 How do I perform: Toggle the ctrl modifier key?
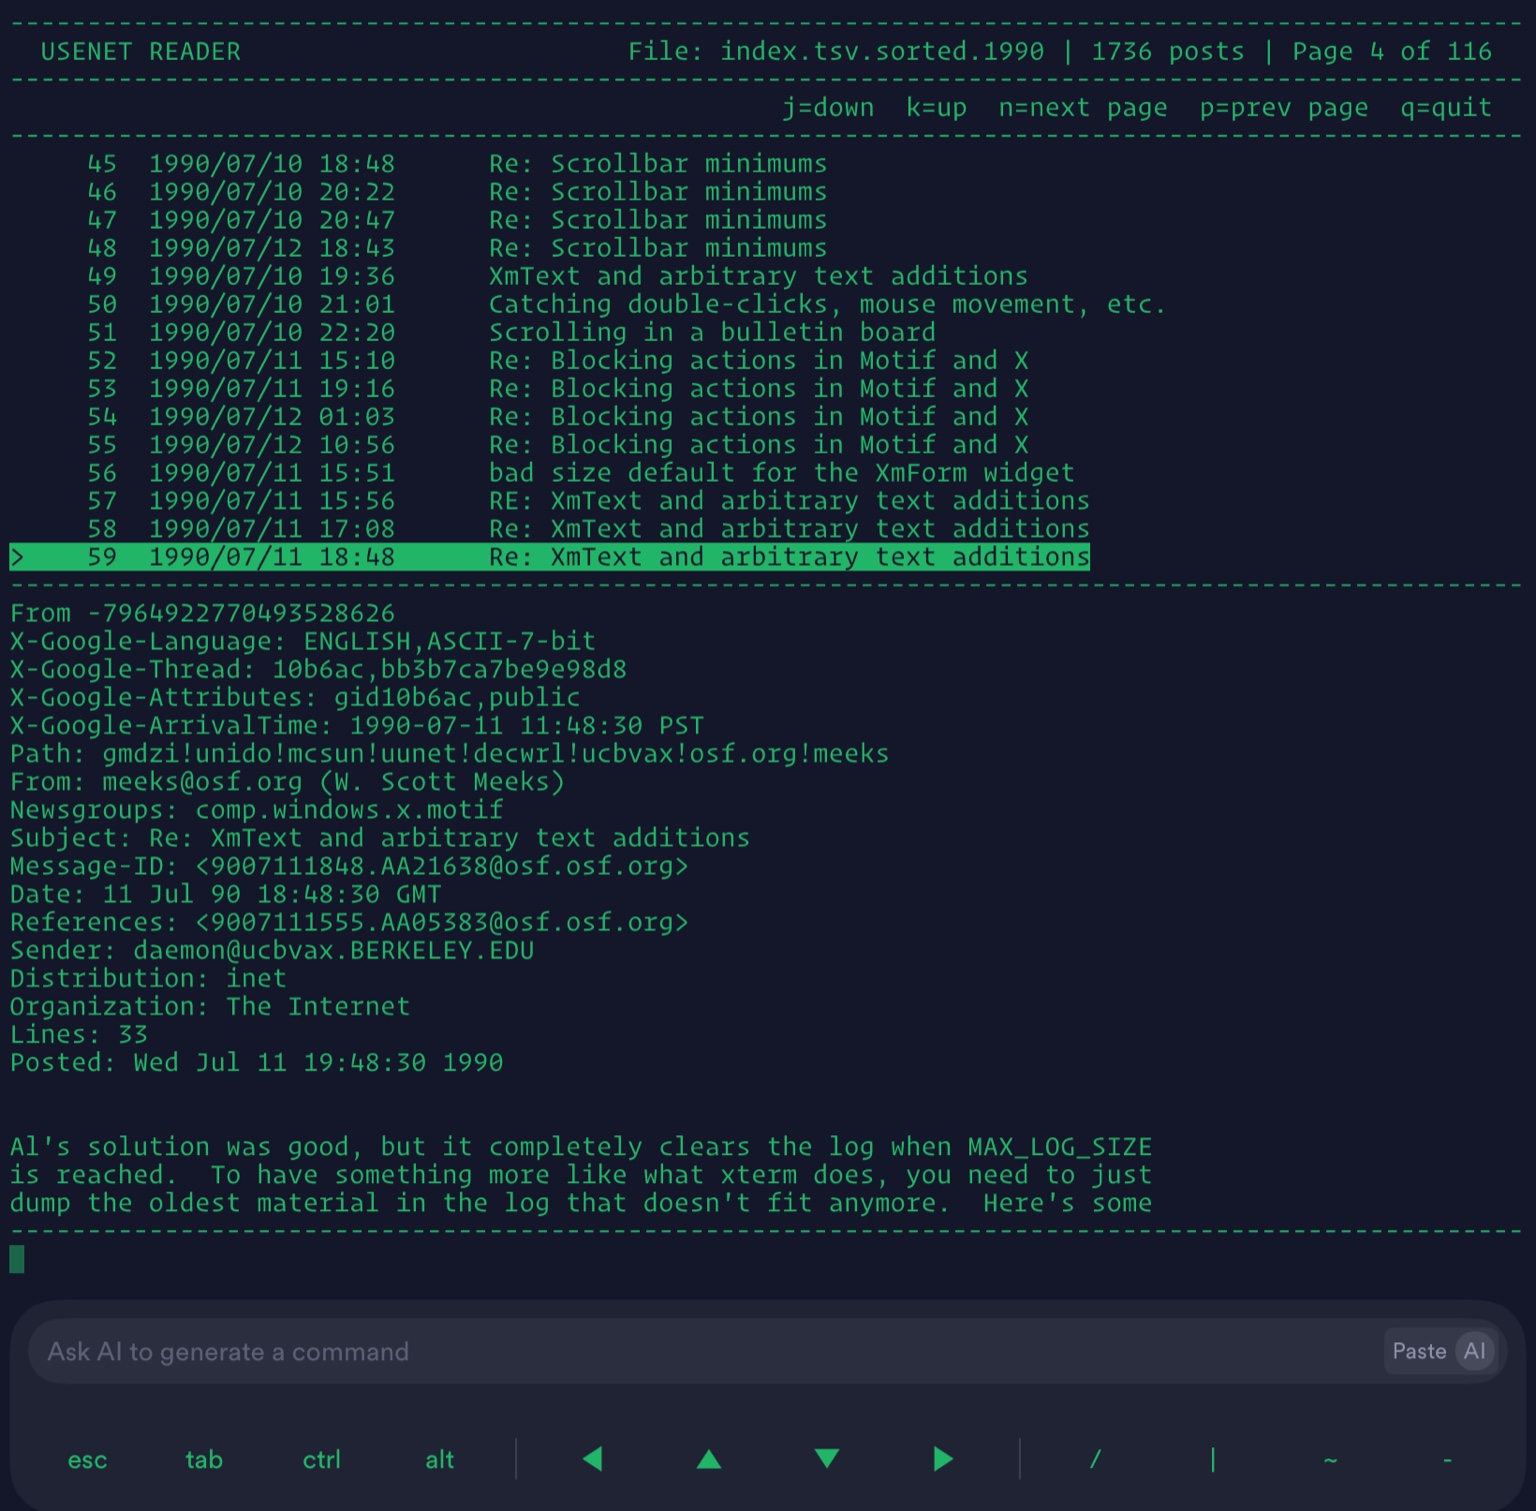(x=320, y=1459)
